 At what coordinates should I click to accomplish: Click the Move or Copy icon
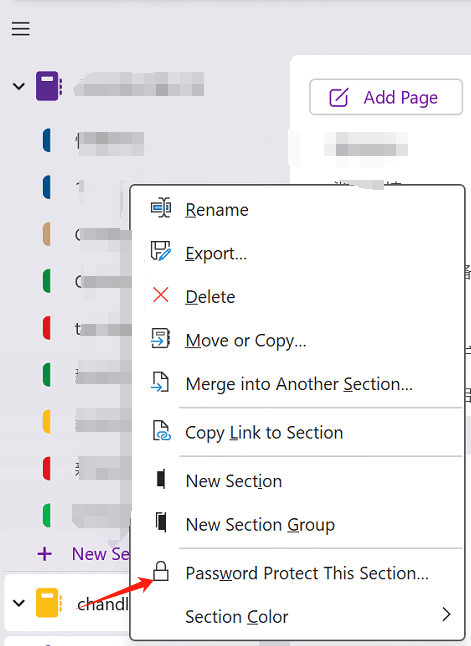point(161,338)
